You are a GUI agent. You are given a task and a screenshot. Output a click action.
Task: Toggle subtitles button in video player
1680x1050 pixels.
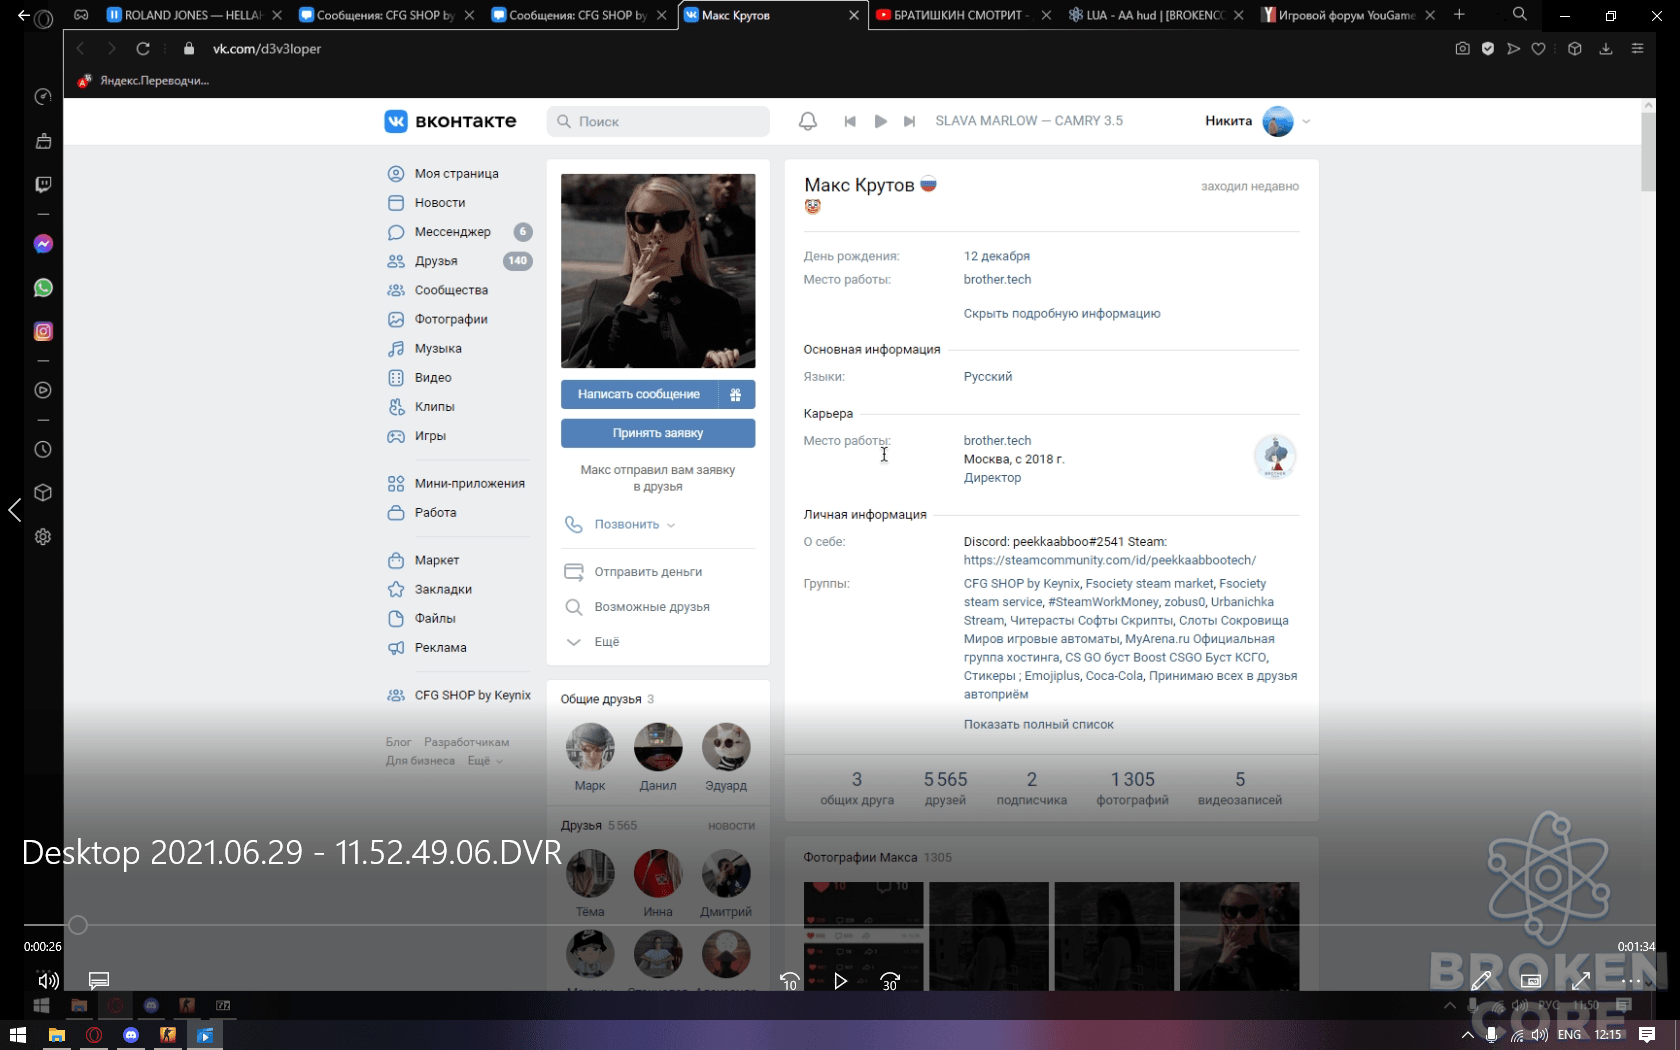[98, 981]
